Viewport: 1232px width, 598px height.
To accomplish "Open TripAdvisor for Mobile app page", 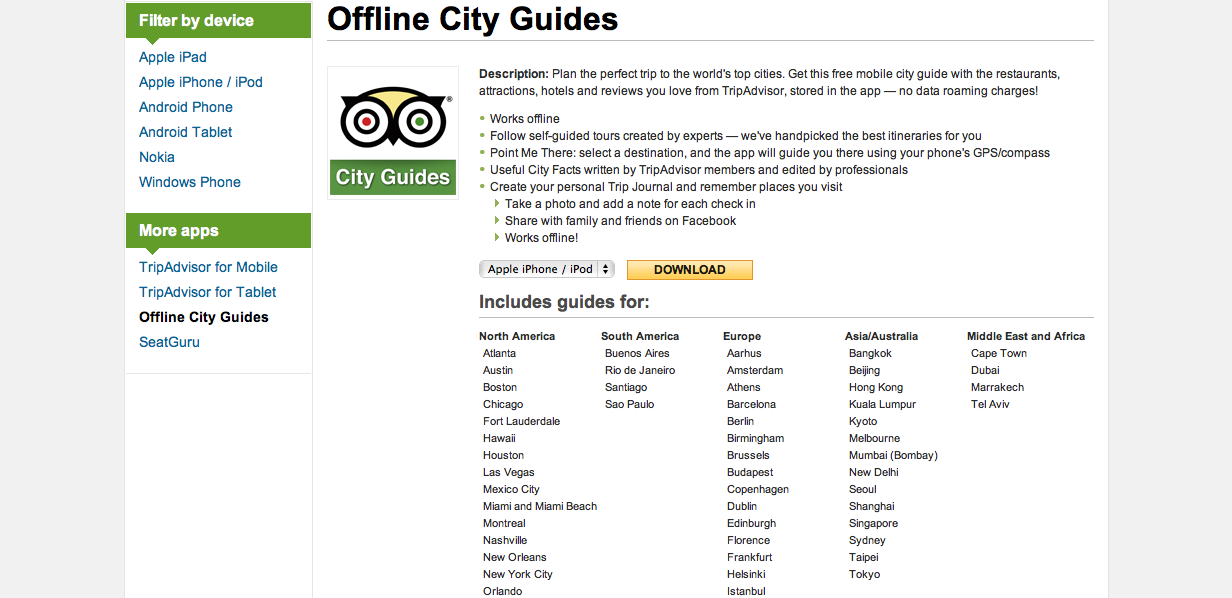I will [x=208, y=267].
